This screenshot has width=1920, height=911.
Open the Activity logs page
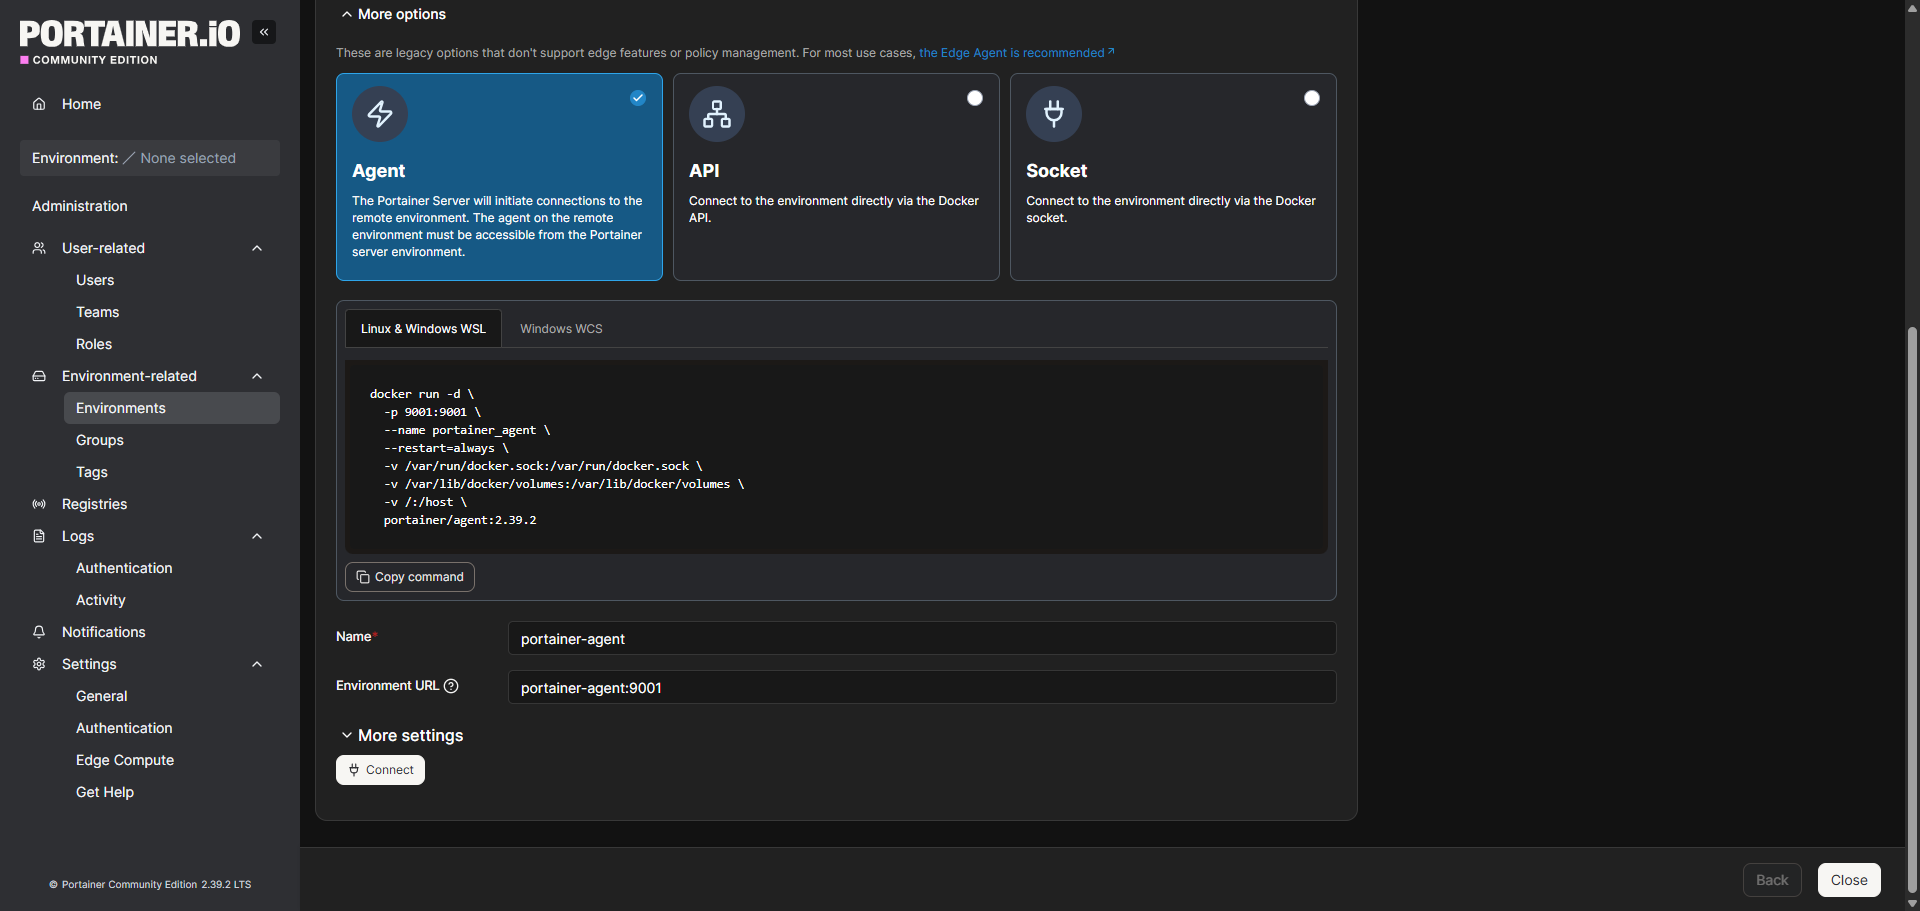click(x=101, y=600)
